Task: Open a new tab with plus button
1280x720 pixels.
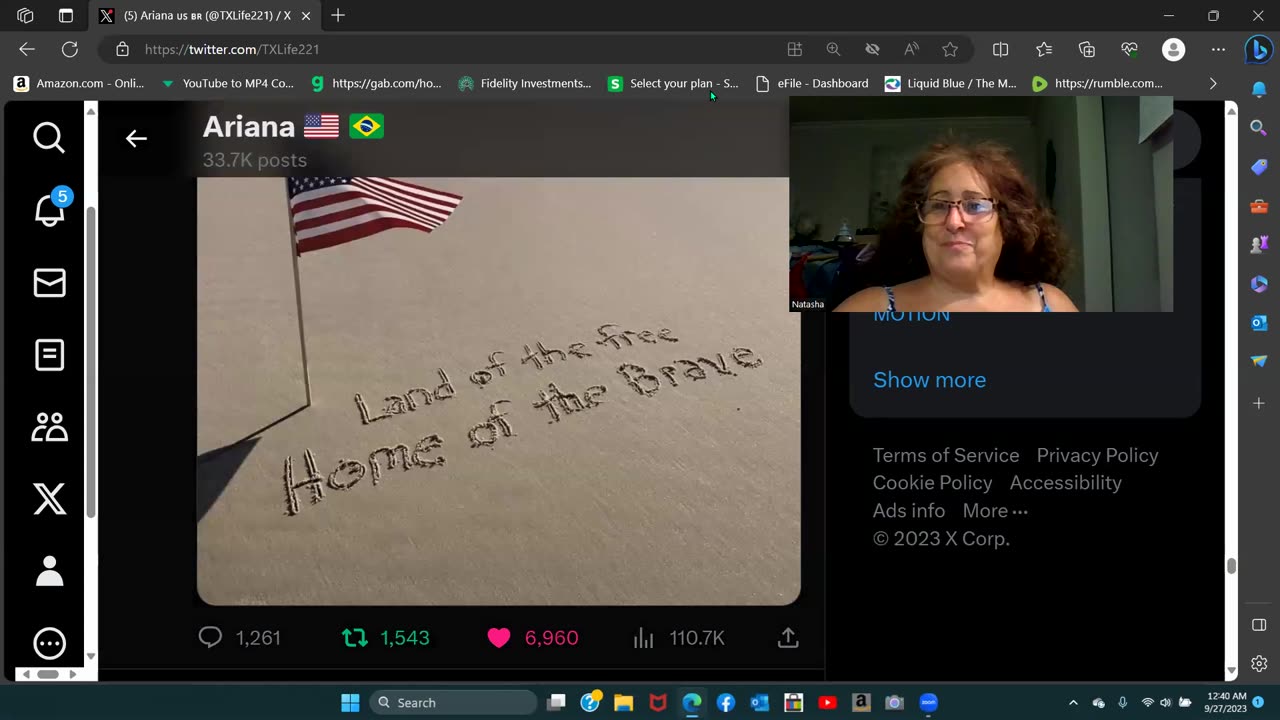Action: [x=338, y=15]
